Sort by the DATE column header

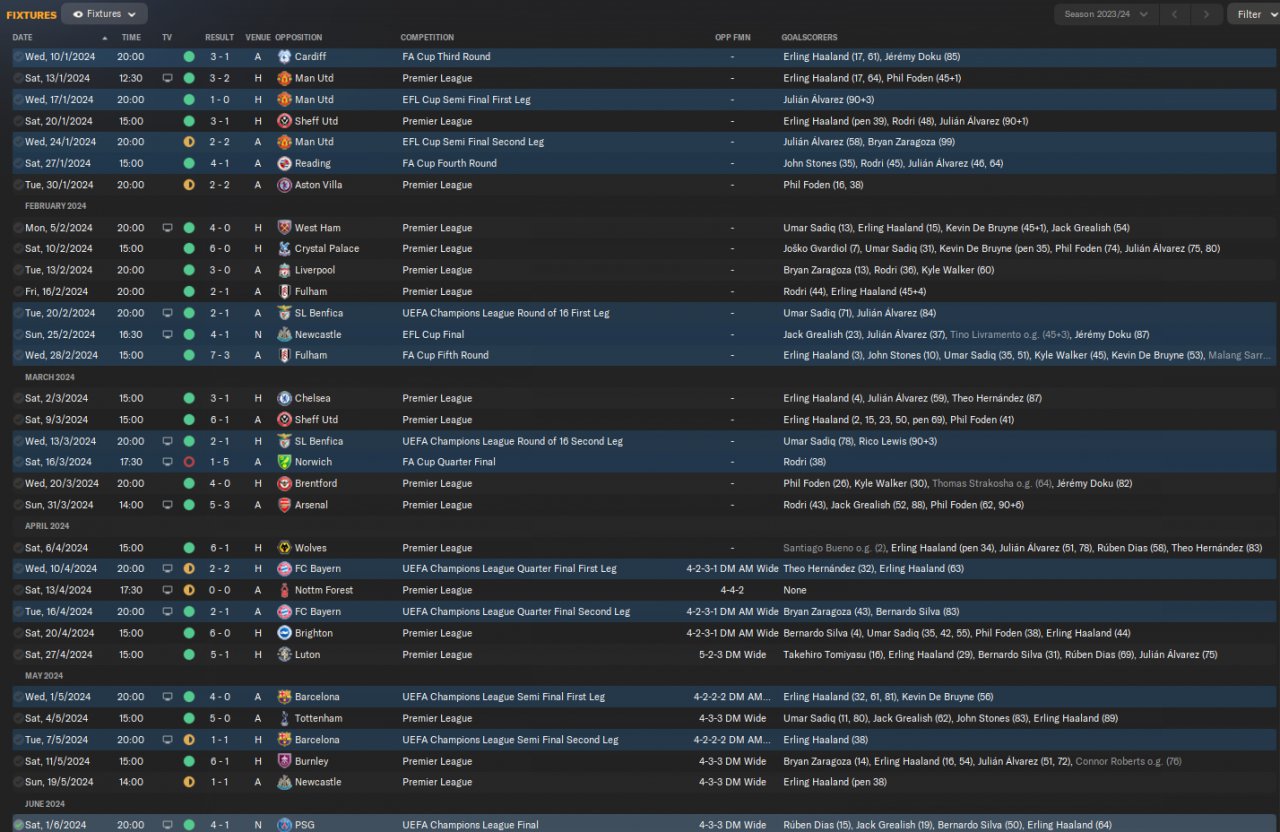coord(23,38)
